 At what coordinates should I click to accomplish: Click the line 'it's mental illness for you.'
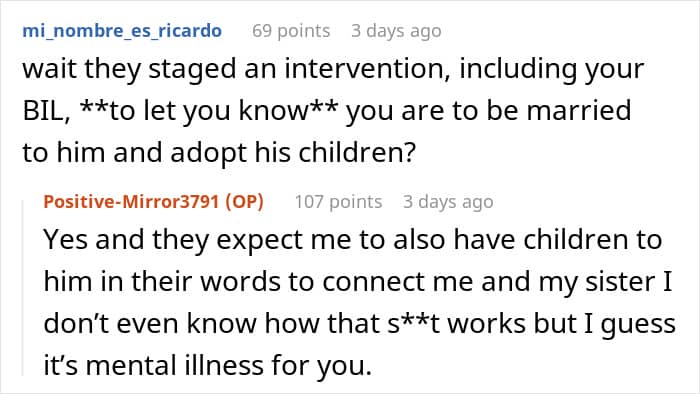208,365
